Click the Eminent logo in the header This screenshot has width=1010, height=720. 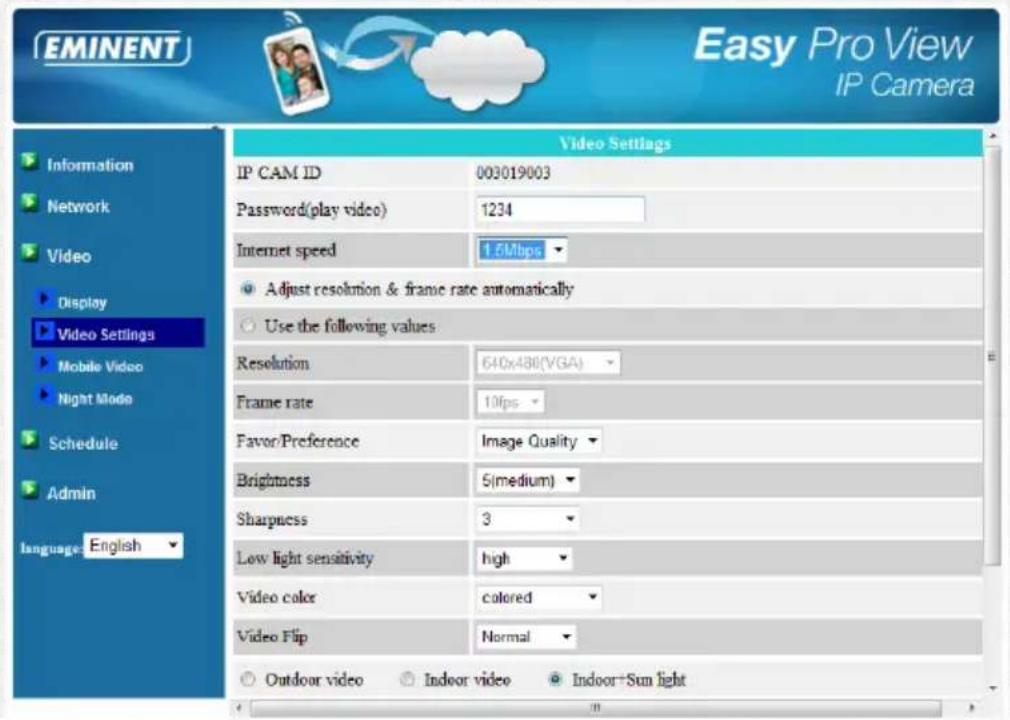[113, 48]
